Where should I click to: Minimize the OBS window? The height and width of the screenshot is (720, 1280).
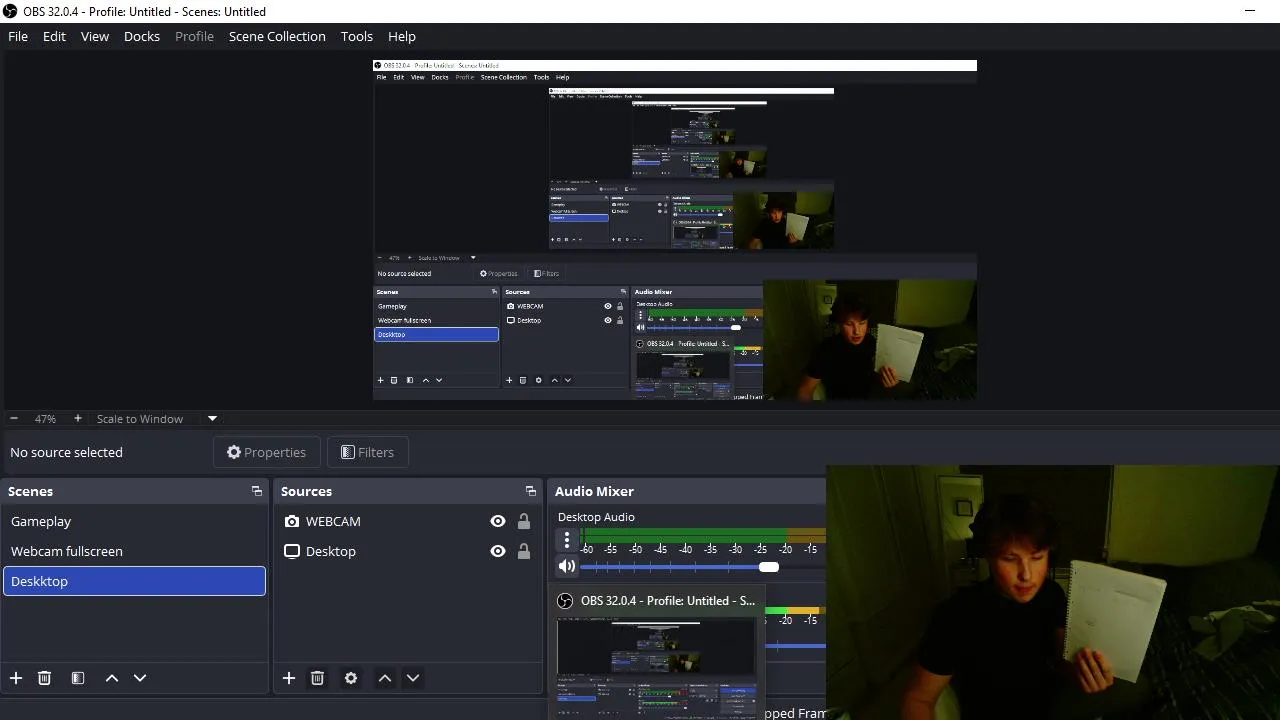[1249, 11]
